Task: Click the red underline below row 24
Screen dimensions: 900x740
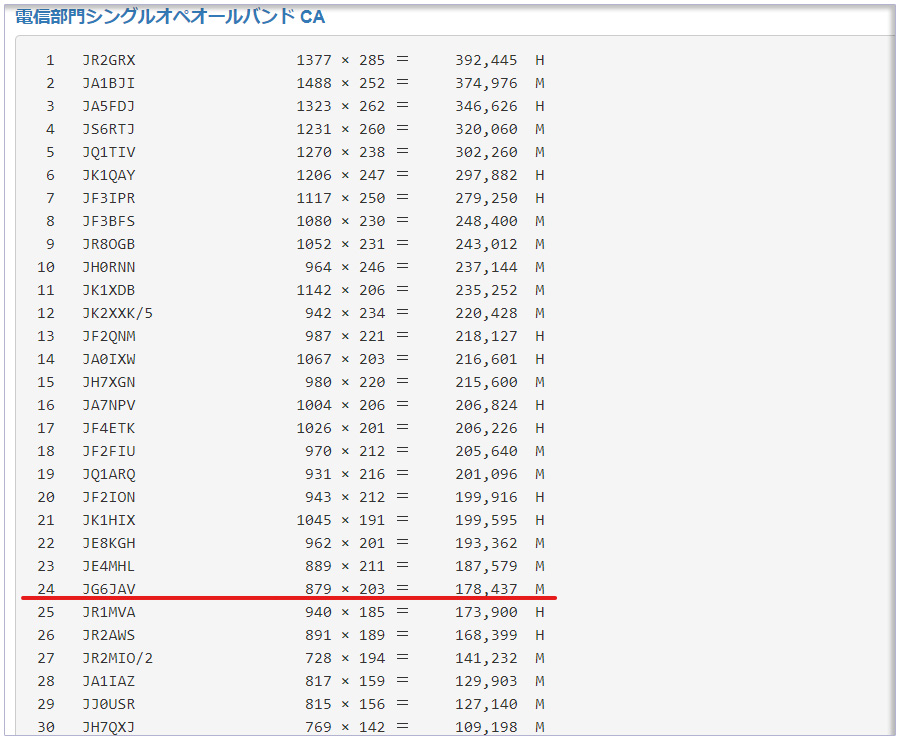Action: [288, 599]
